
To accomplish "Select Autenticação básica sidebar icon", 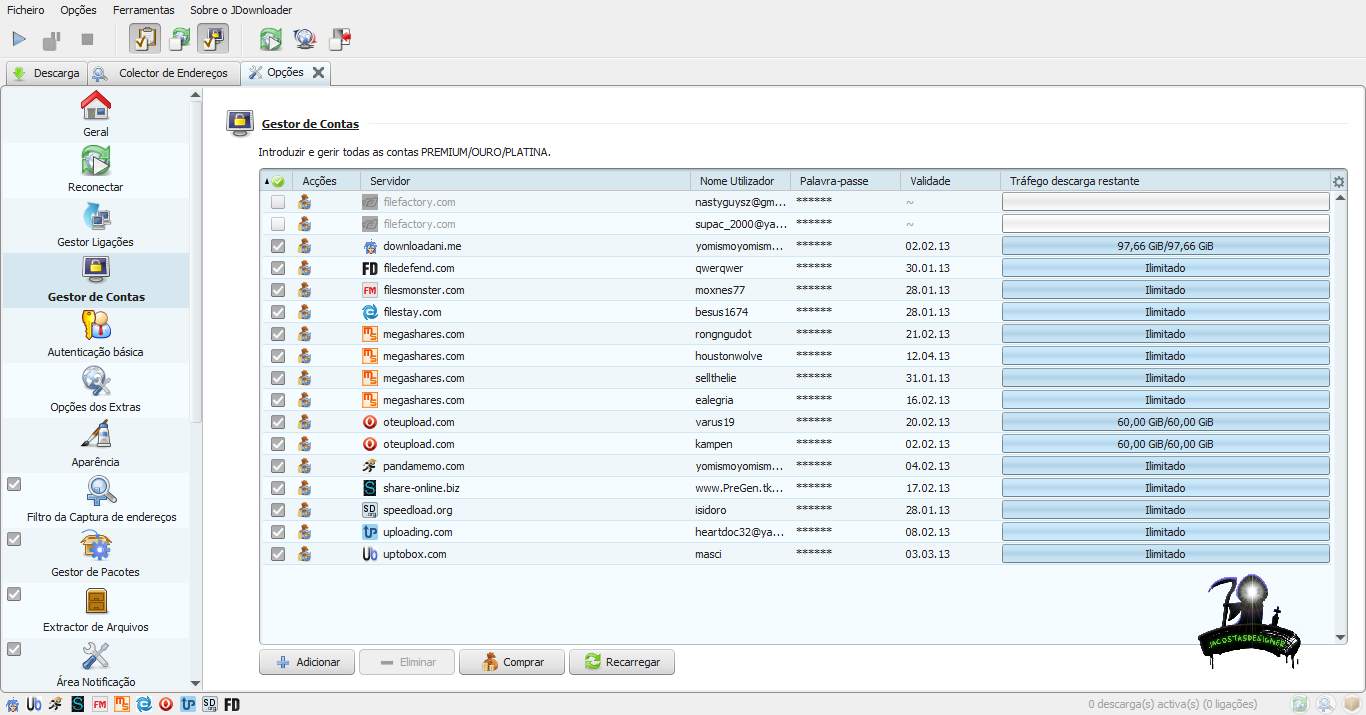I will [x=96, y=326].
